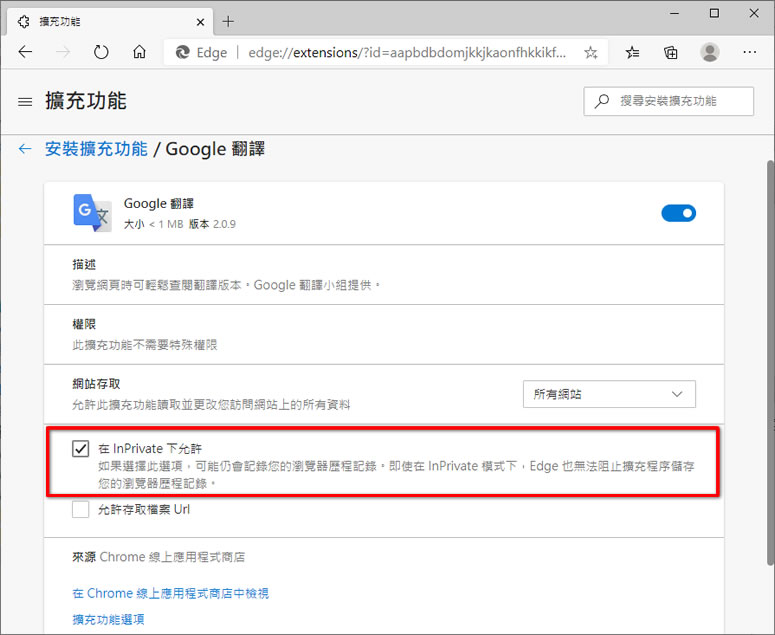This screenshot has height=635, width=775.
Task: Go back with the browser back arrow
Action: (25, 52)
